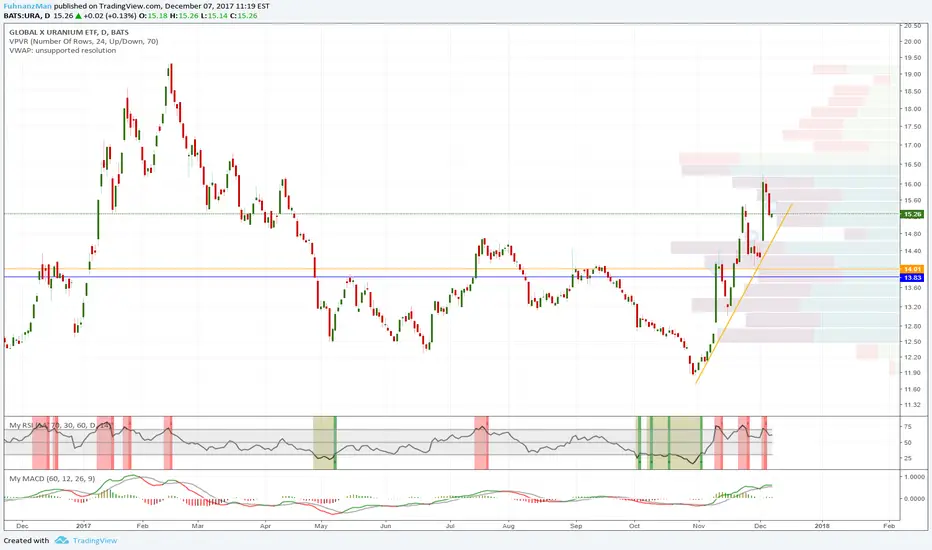The height and width of the screenshot is (550, 932).
Task: Click the blue 13.83 price label
Action: coord(912,278)
